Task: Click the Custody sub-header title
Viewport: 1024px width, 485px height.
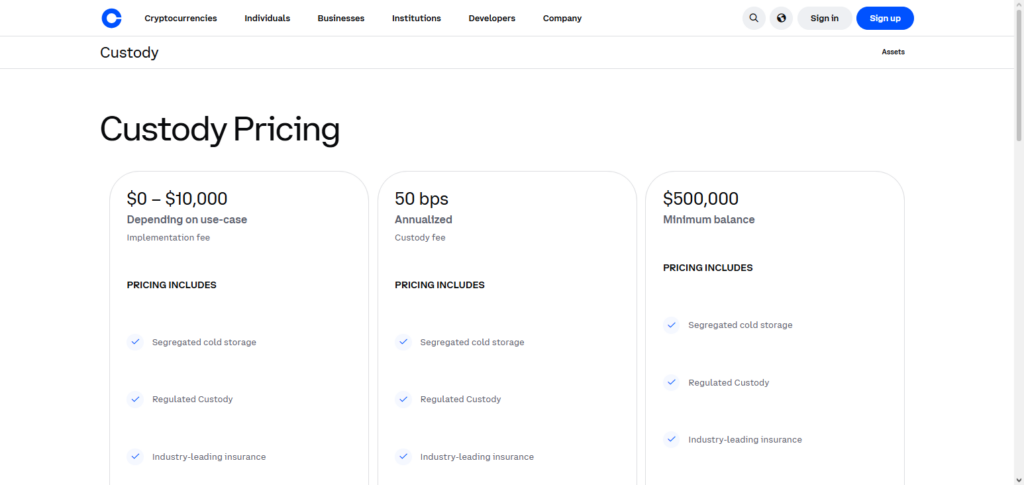Action: [x=129, y=53]
